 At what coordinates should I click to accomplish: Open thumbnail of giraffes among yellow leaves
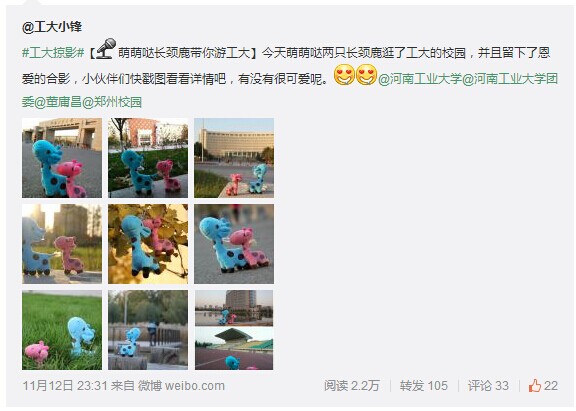click(148, 244)
